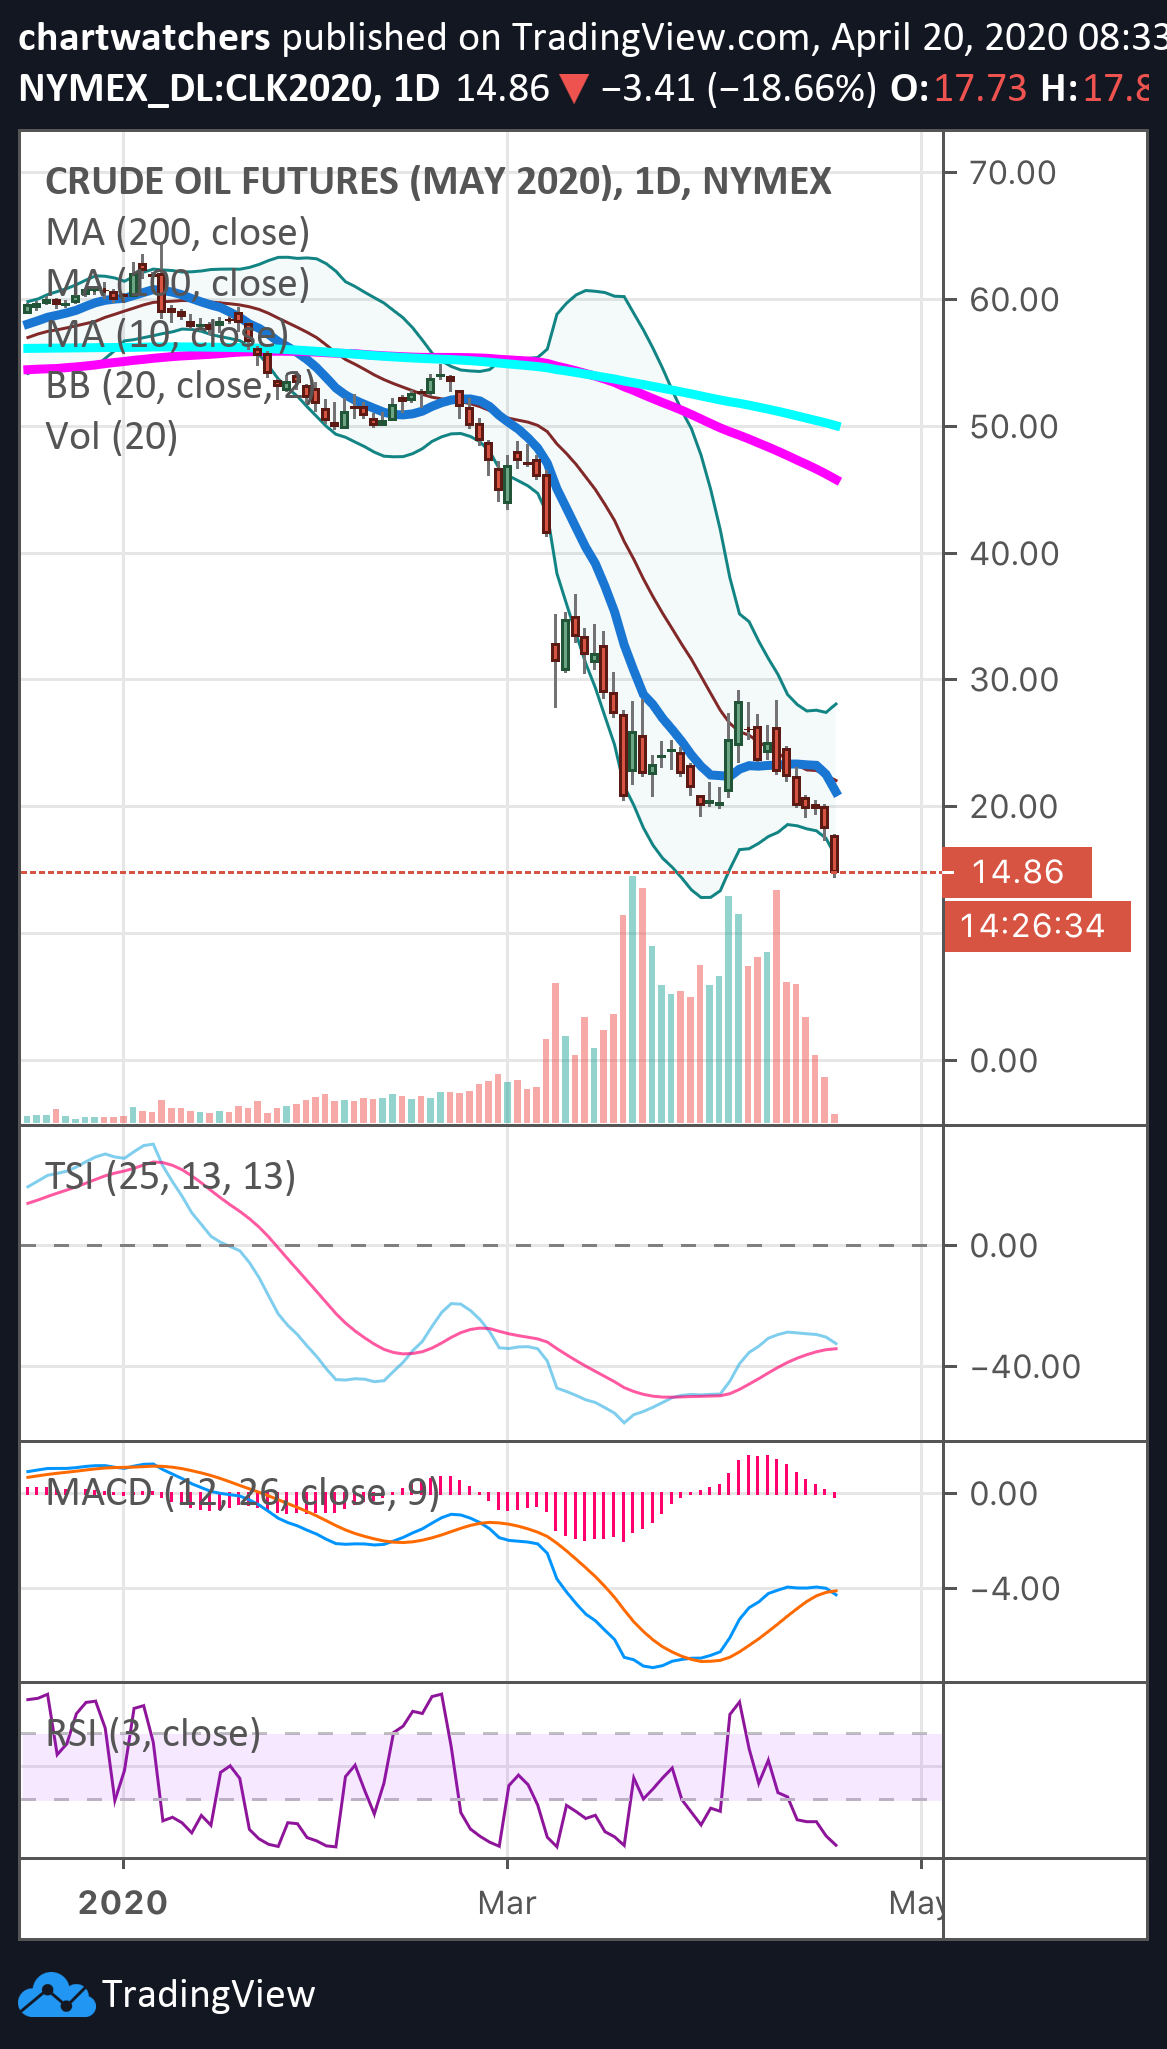
Task: Click the 70.00 price axis label
Action: coord(1013,172)
